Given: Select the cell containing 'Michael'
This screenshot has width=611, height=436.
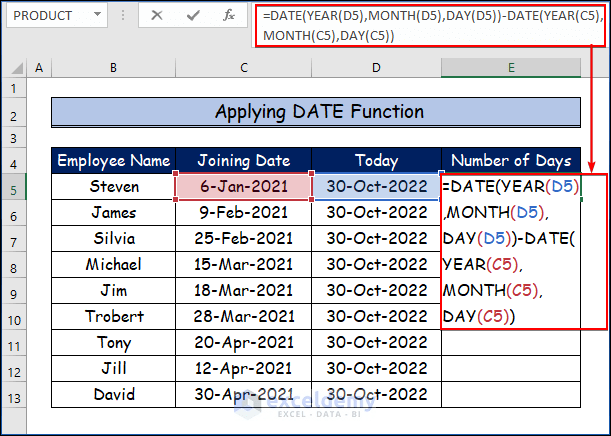Looking at the screenshot, I should tap(113, 265).
